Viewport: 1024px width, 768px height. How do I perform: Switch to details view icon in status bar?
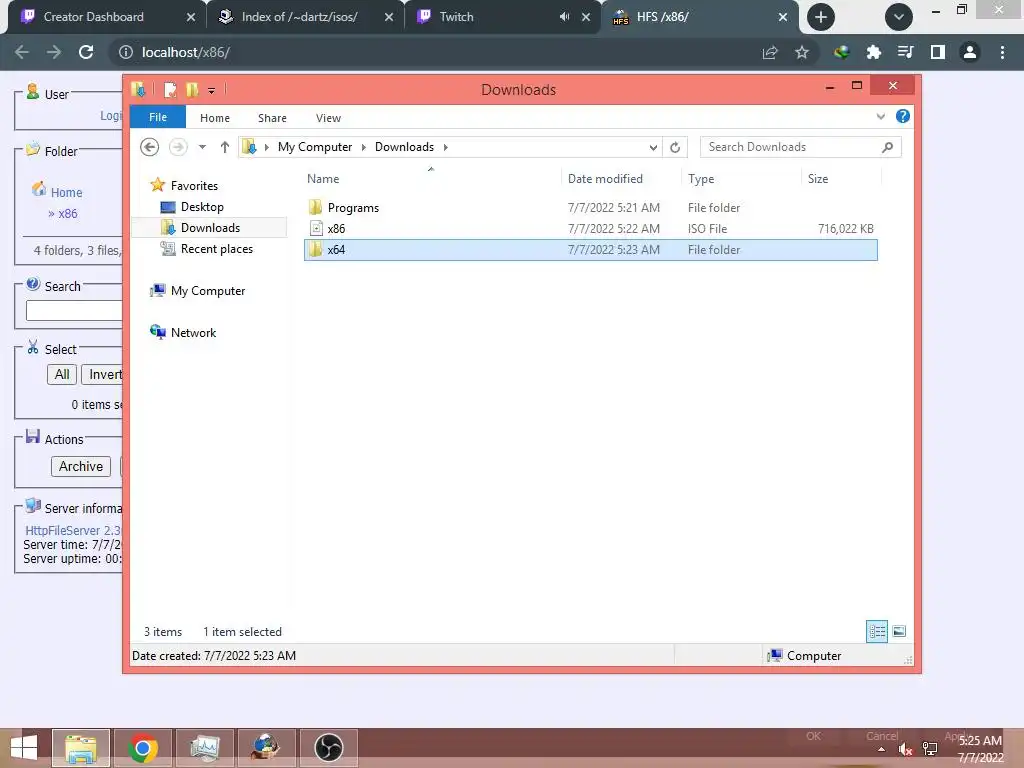coord(876,631)
